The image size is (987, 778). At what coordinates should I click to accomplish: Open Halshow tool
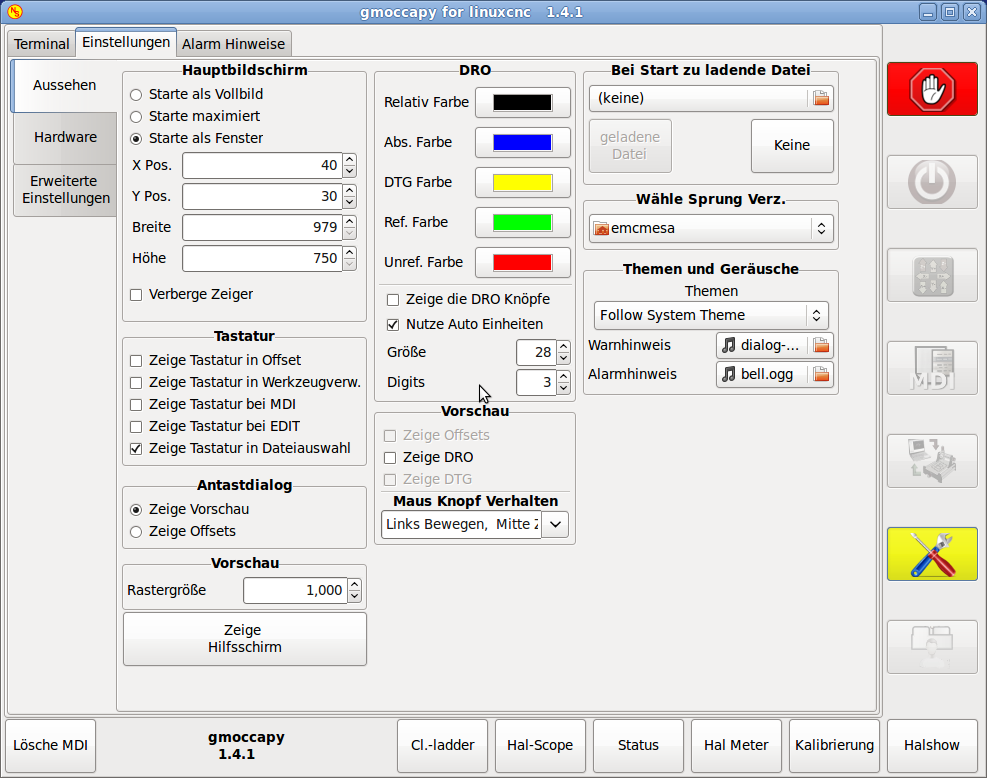(932, 746)
